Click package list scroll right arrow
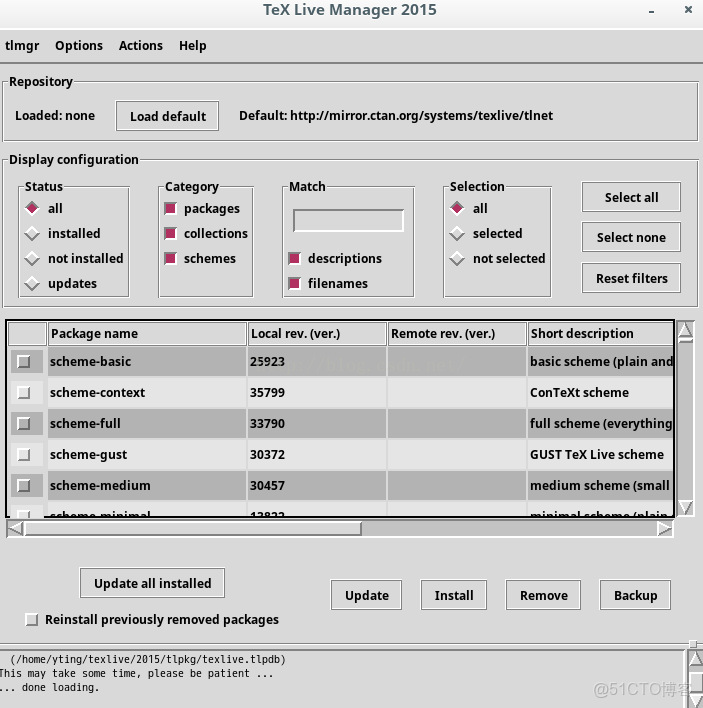703x708 pixels. 665,529
